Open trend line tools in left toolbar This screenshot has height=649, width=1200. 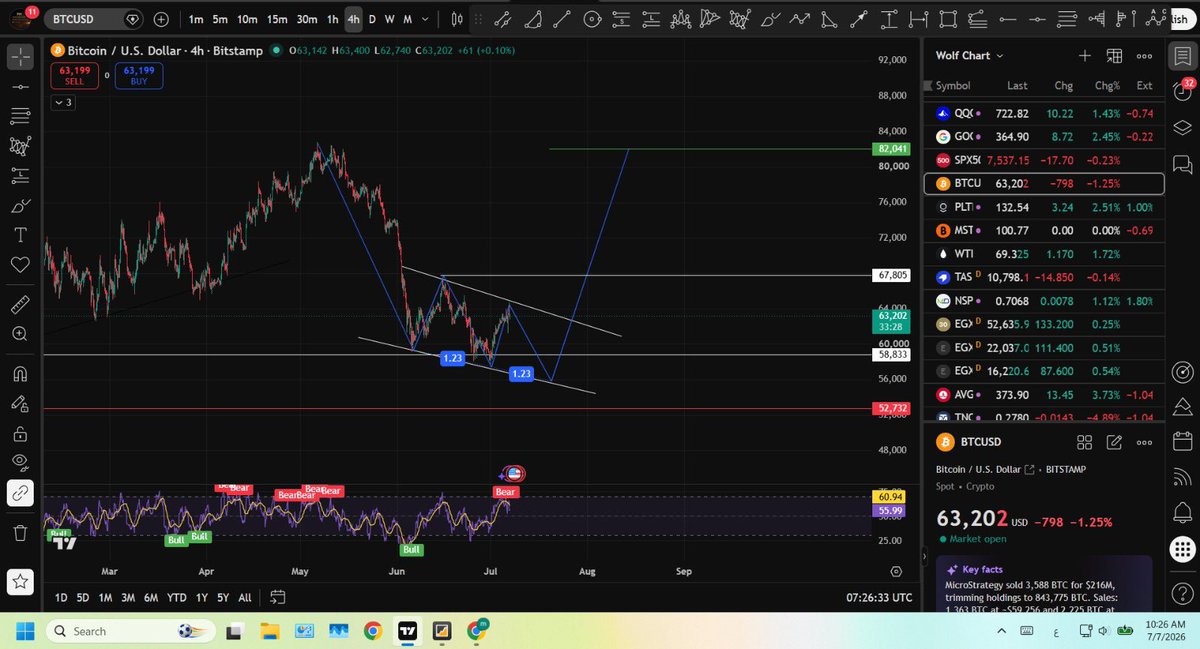(x=20, y=87)
